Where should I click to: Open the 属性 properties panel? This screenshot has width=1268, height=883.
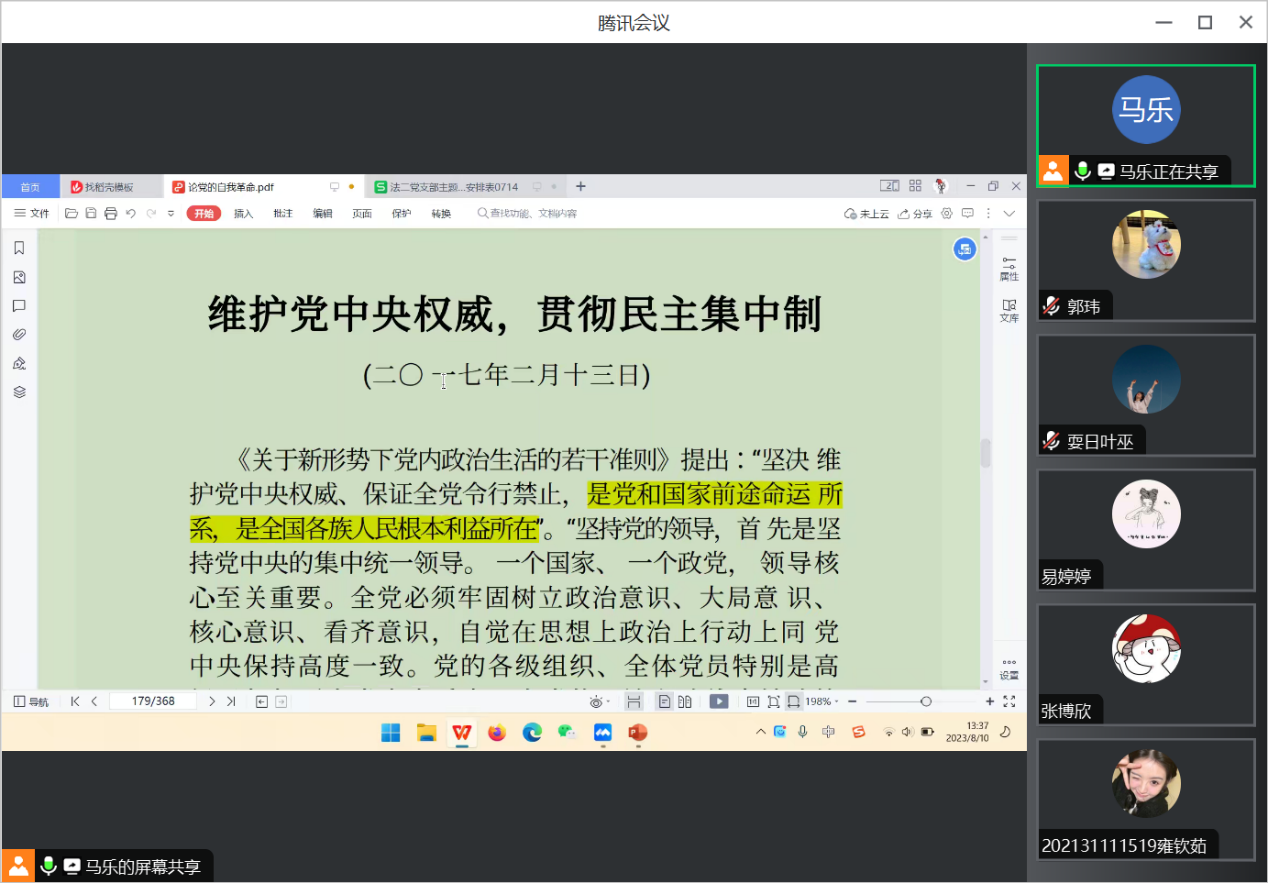[x=1009, y=268]
